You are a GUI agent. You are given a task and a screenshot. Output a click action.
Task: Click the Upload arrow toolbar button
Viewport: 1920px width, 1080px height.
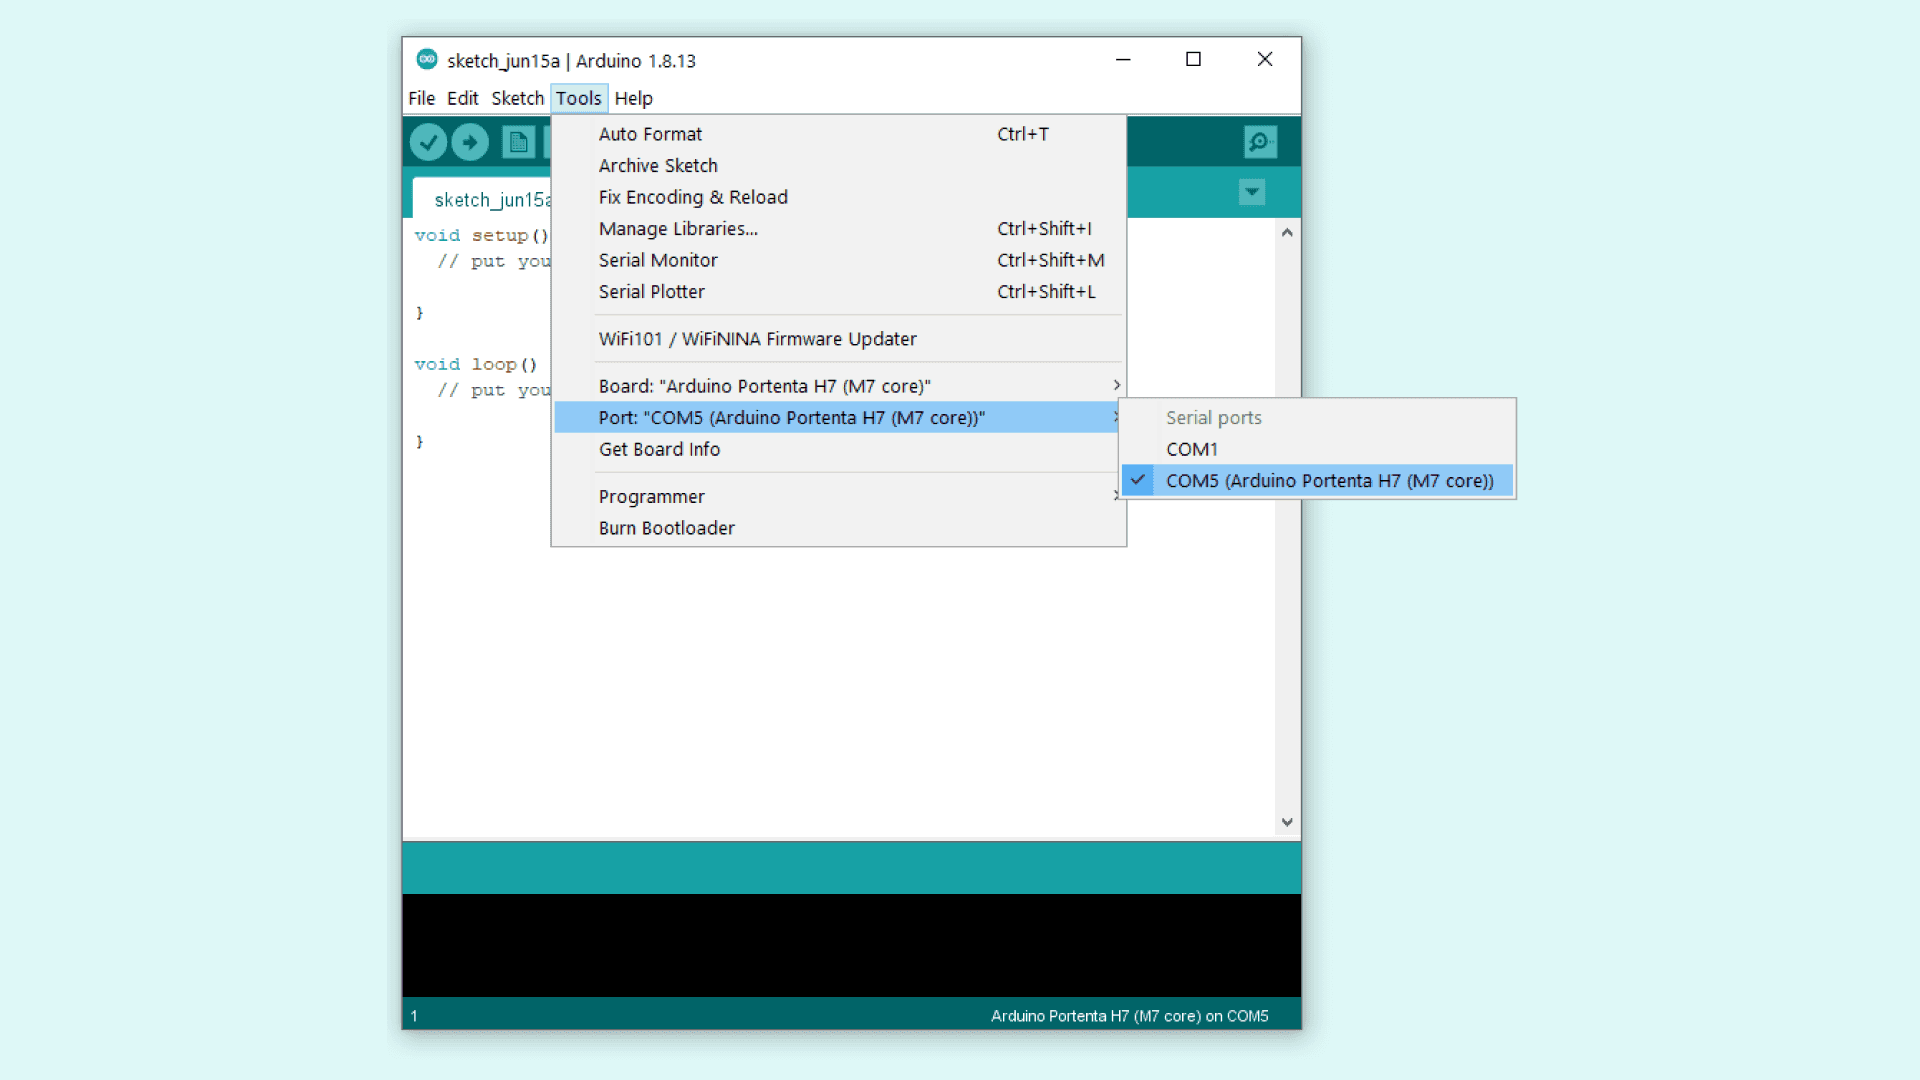click(470, 142)
